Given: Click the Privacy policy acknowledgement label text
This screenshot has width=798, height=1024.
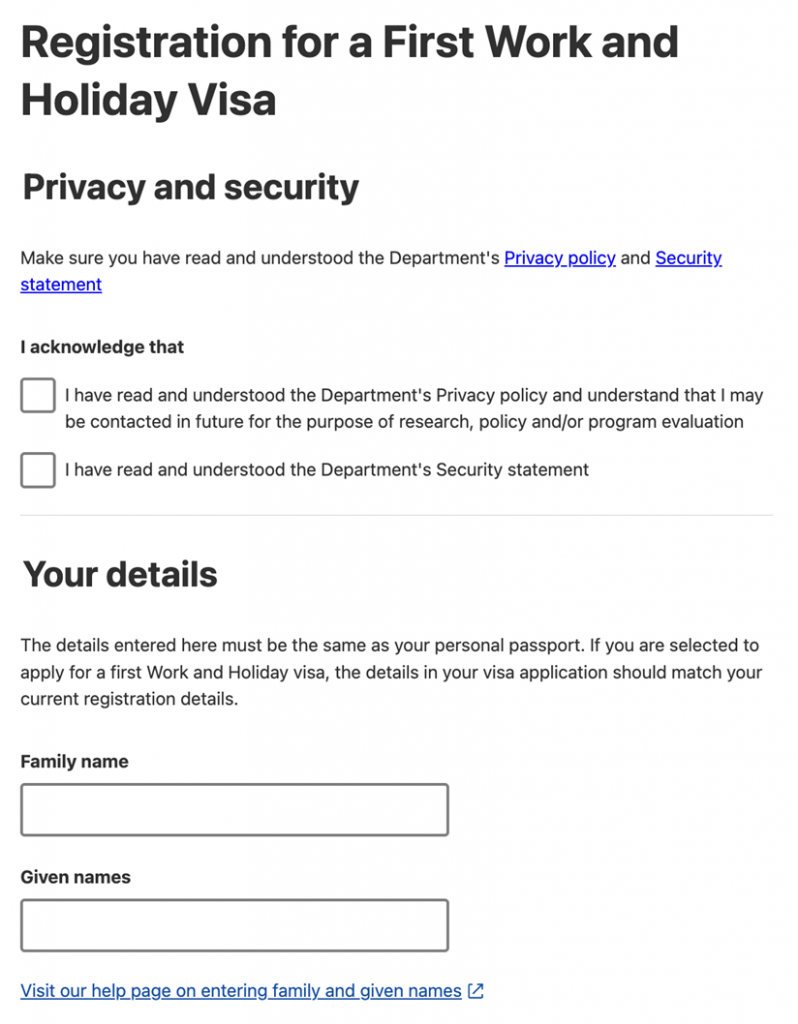Looking at the screenshot, I should tap(413, 408).
